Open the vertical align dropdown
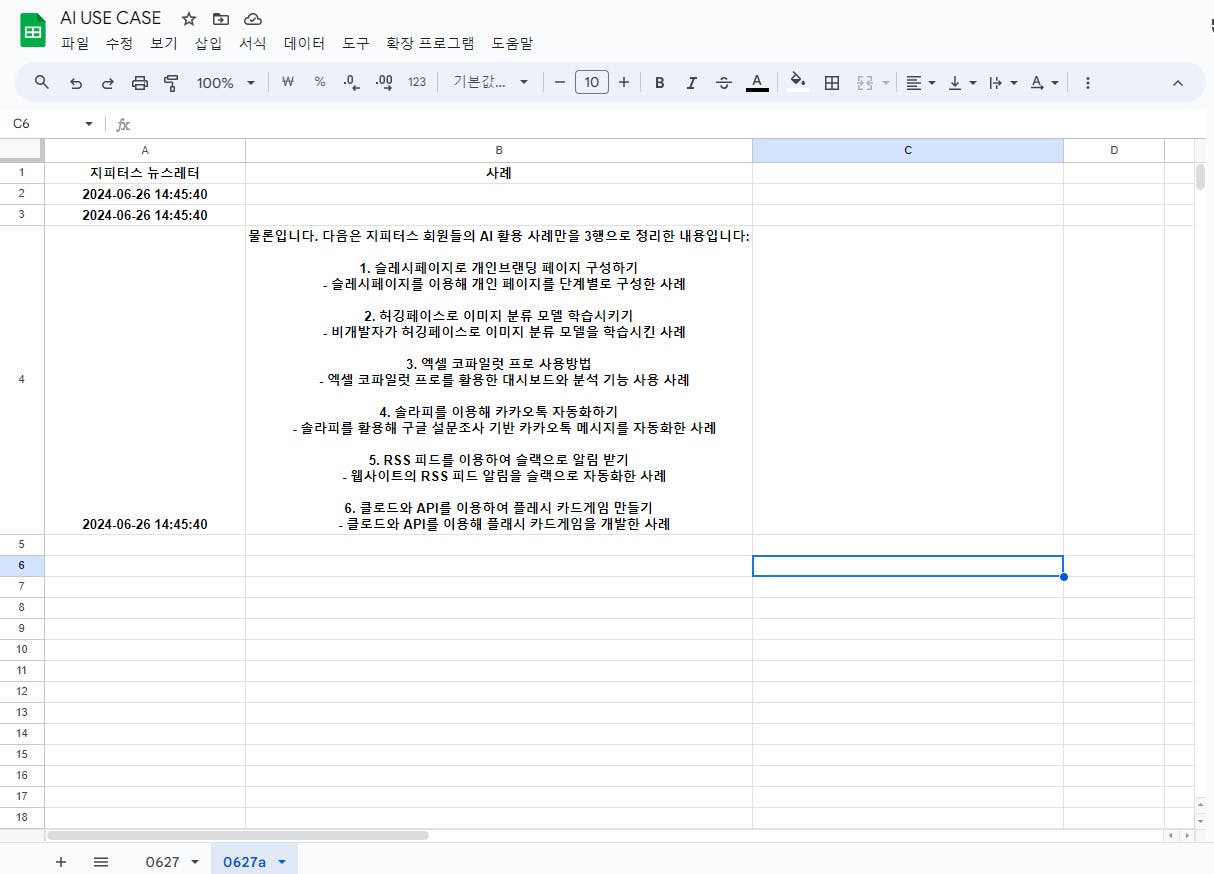Image resolution: width=1214 pixels, height=874 pixels. [962, 82]
